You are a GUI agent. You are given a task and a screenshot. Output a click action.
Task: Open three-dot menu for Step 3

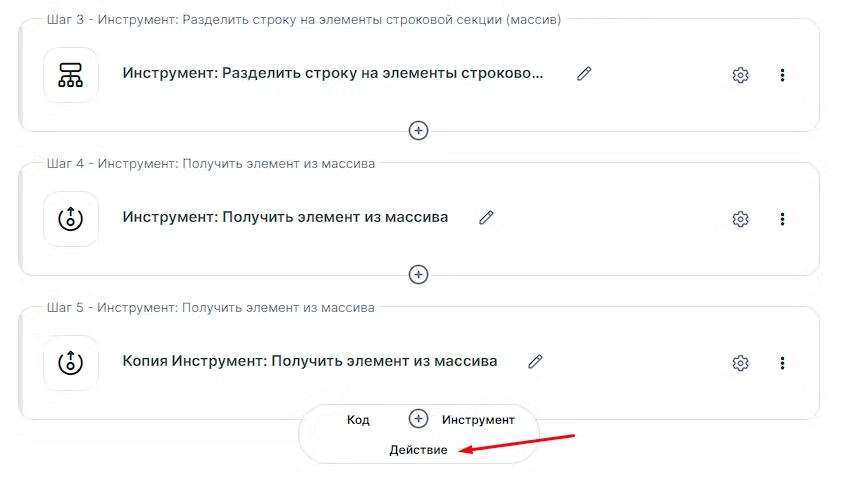coord(782,75)
